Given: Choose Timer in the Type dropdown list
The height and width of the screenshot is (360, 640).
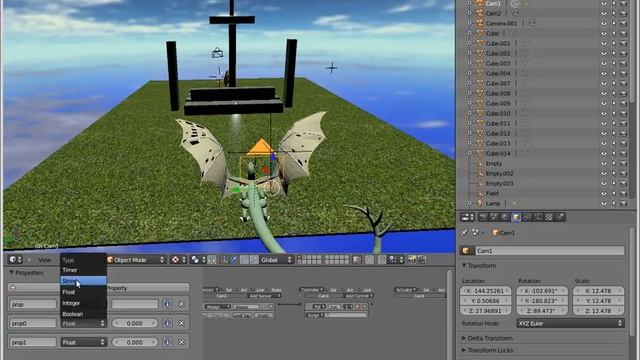Looking at the screenshot, I should coord(83,270).
